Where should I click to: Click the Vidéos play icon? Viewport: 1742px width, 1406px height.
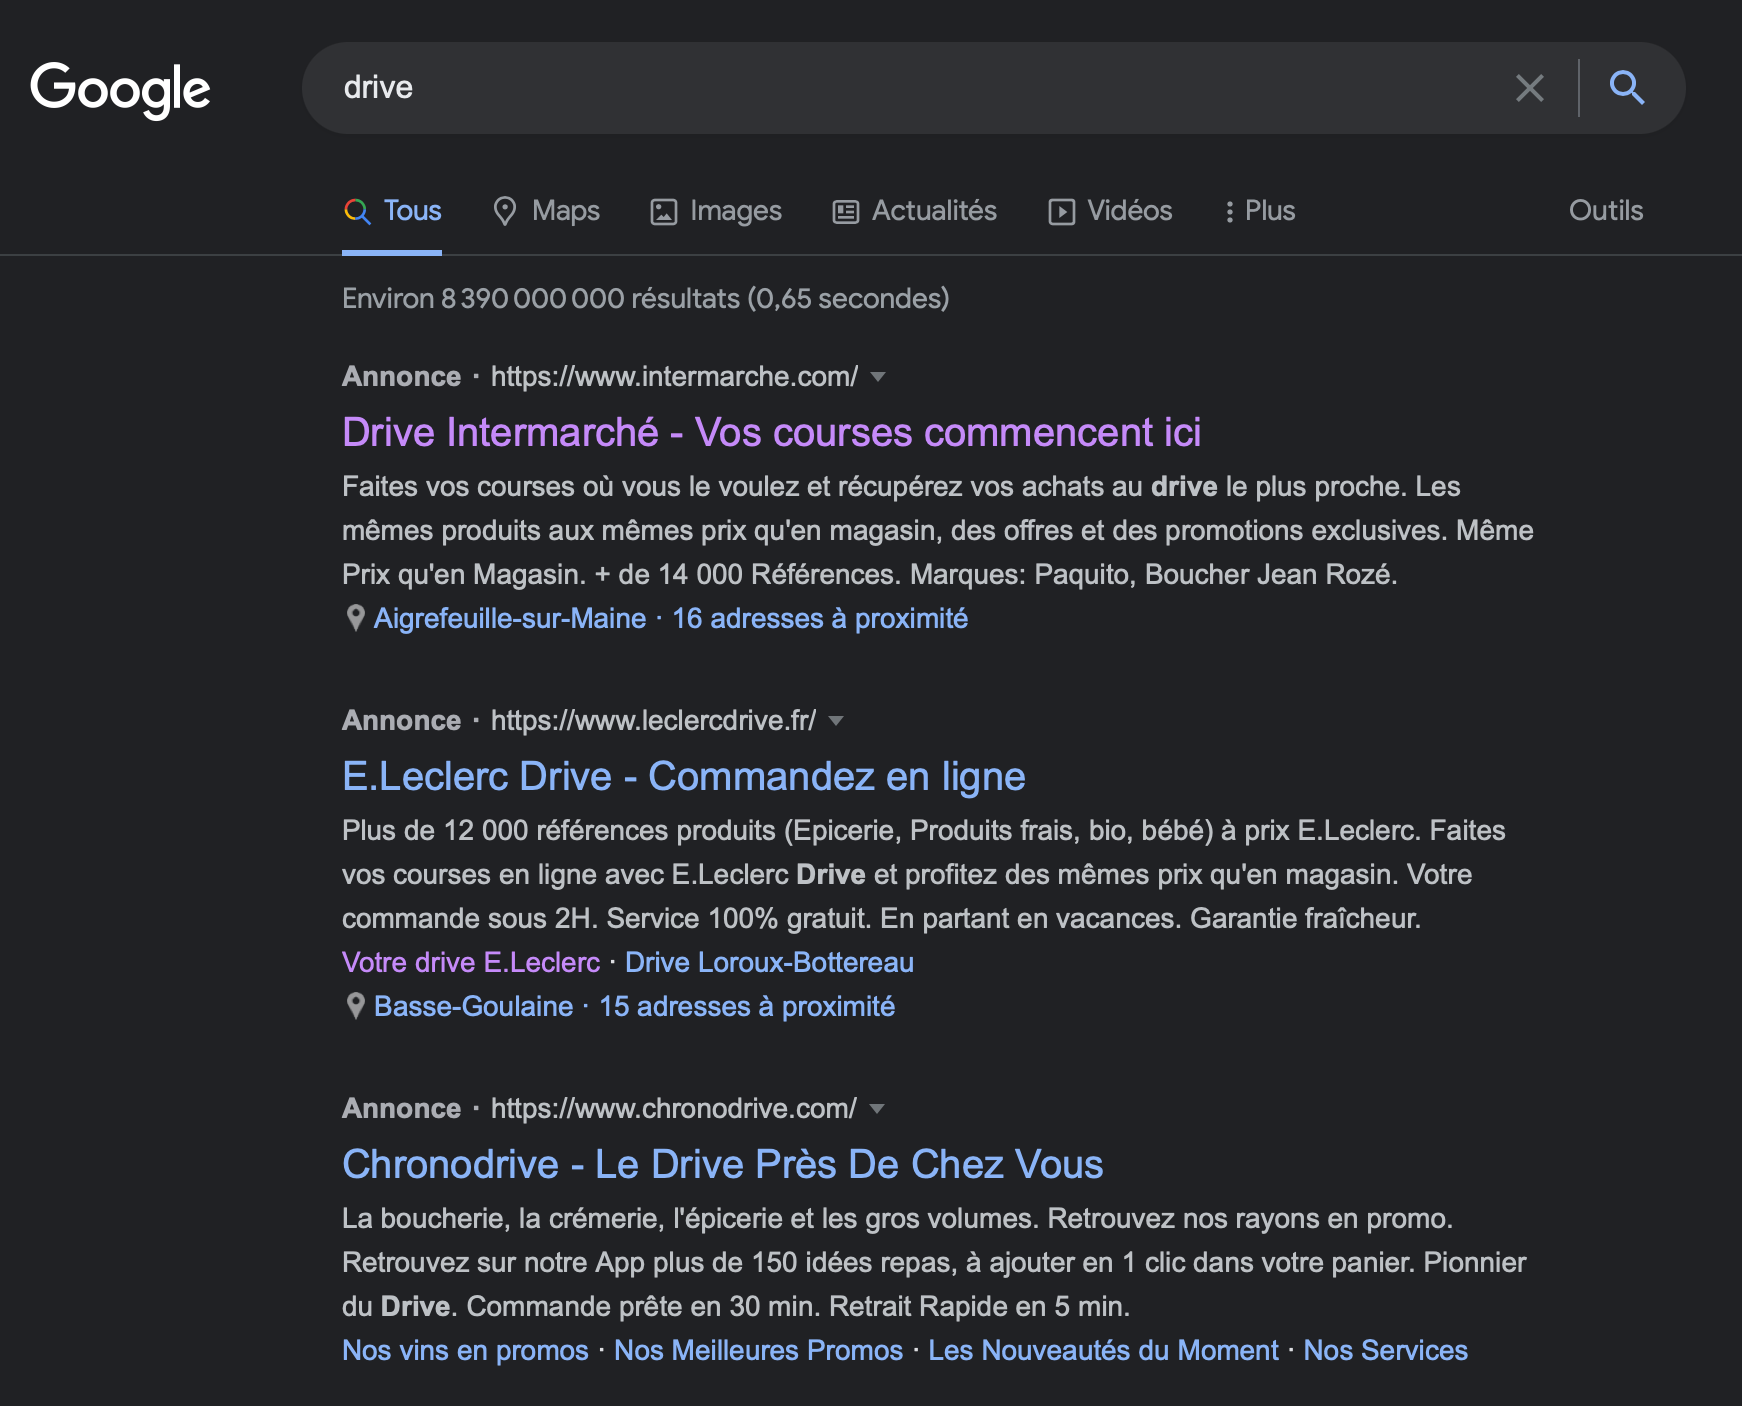click(x=1061, y=212)
